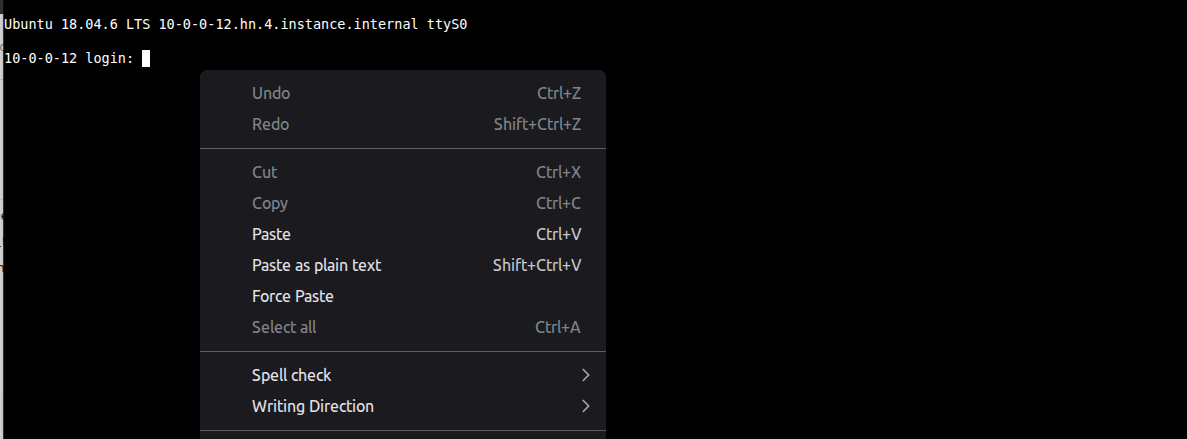Click the 'Ubuntu 18.04.6 LTS' banner text
The width and height of the screenshot is (1187, 439).
click(77, 24)
